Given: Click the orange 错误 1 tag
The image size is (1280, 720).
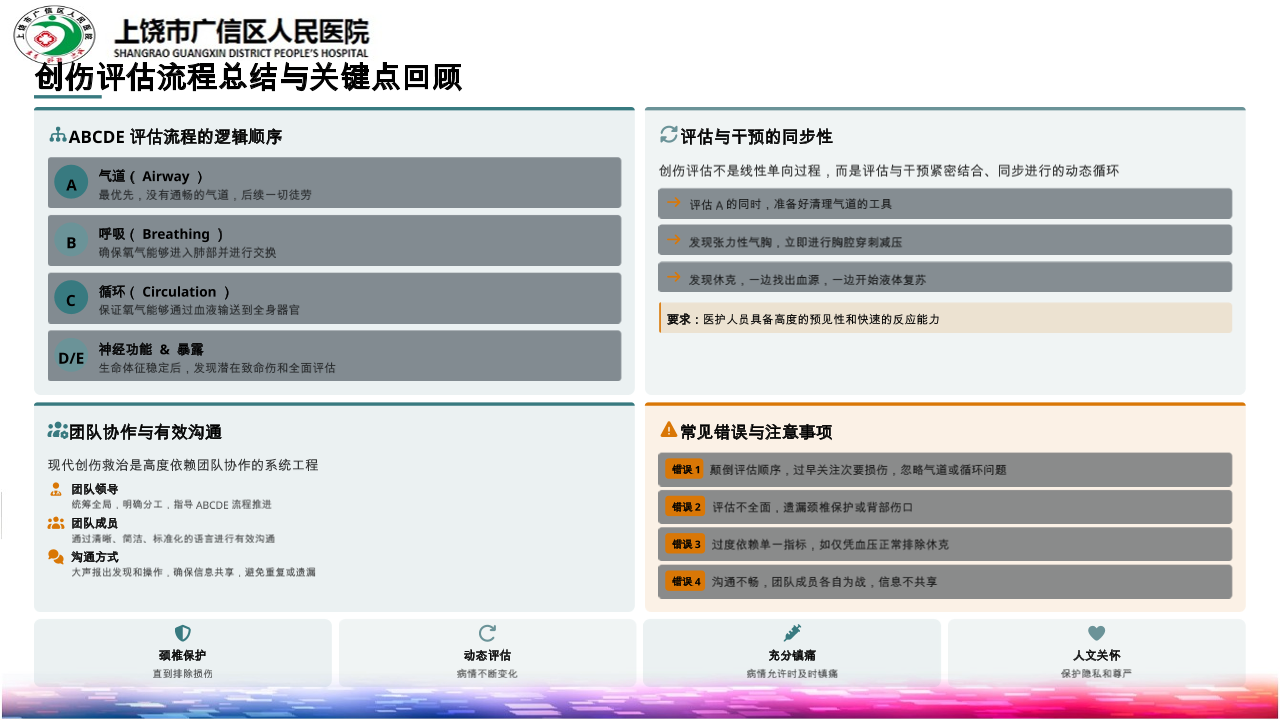Looking at the screenshot, I should [686, 470].
